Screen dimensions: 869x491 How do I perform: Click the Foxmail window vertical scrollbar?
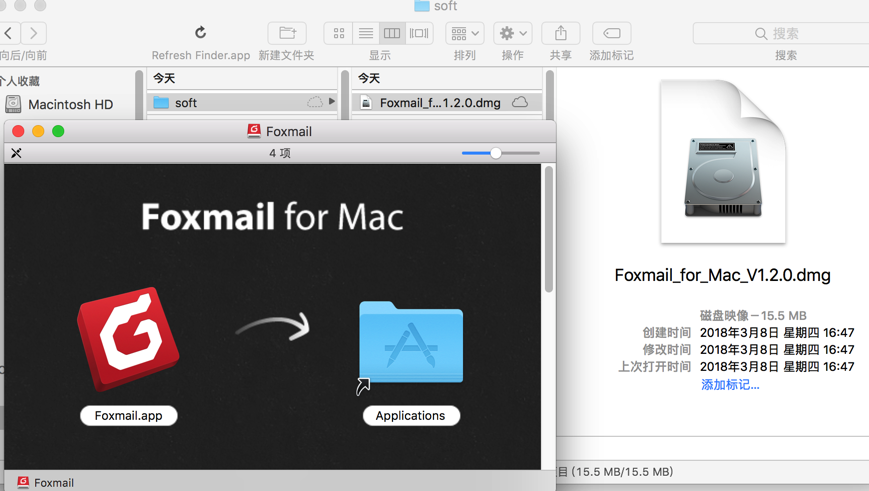[x=549, y=229]
